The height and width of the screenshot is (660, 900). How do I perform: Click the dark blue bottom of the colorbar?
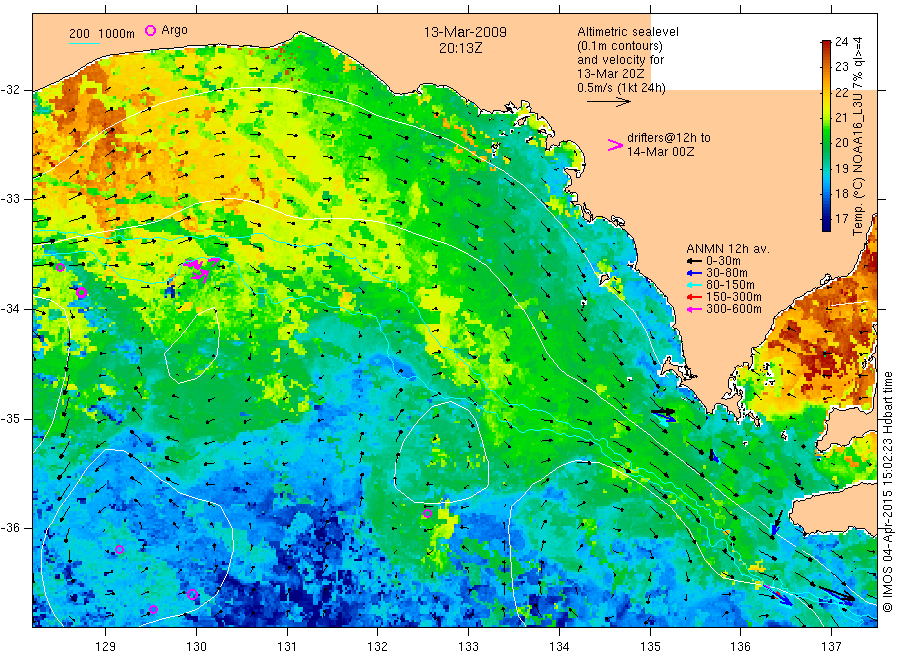tap(826, 224)
